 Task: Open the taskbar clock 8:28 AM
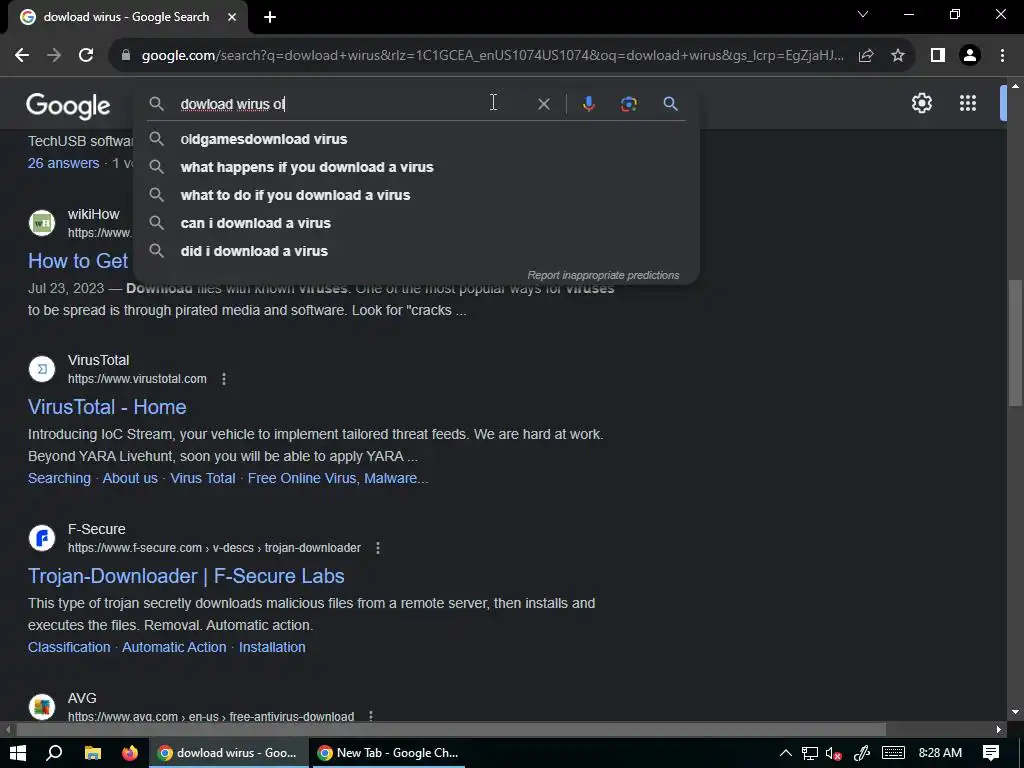pos(940,753)
